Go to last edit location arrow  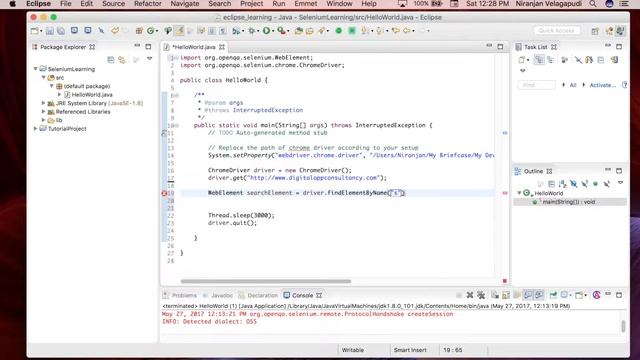click(x=395, y=31)
